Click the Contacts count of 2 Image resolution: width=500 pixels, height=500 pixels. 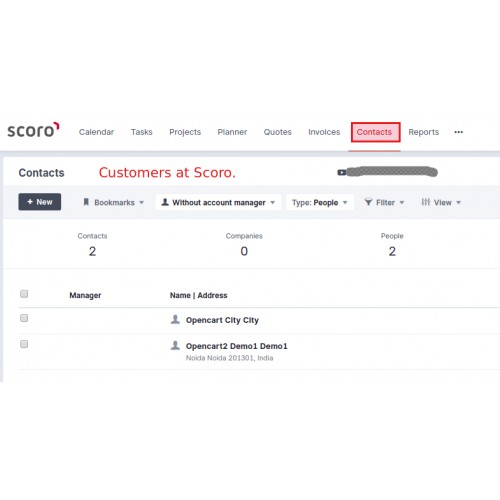pyautogui.click(x=92, y=251)
